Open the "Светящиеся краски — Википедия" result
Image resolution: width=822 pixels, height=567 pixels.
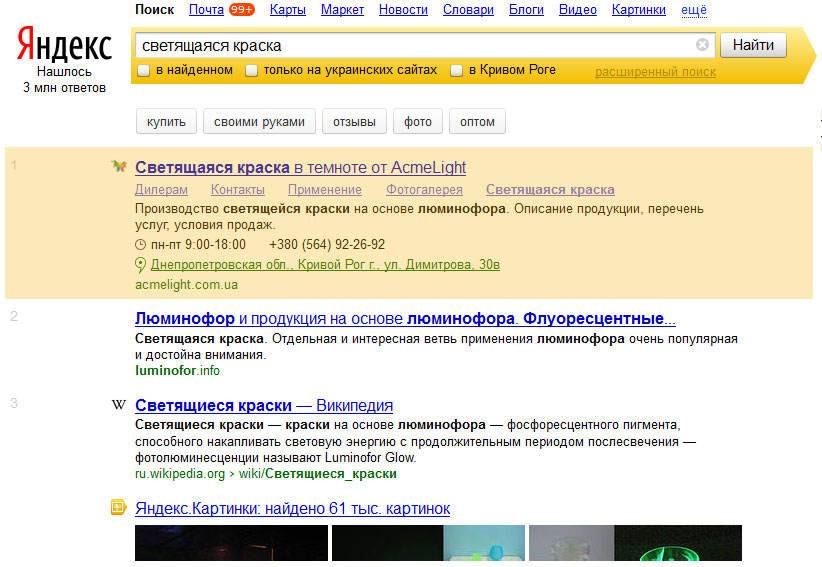pos(264,405)
